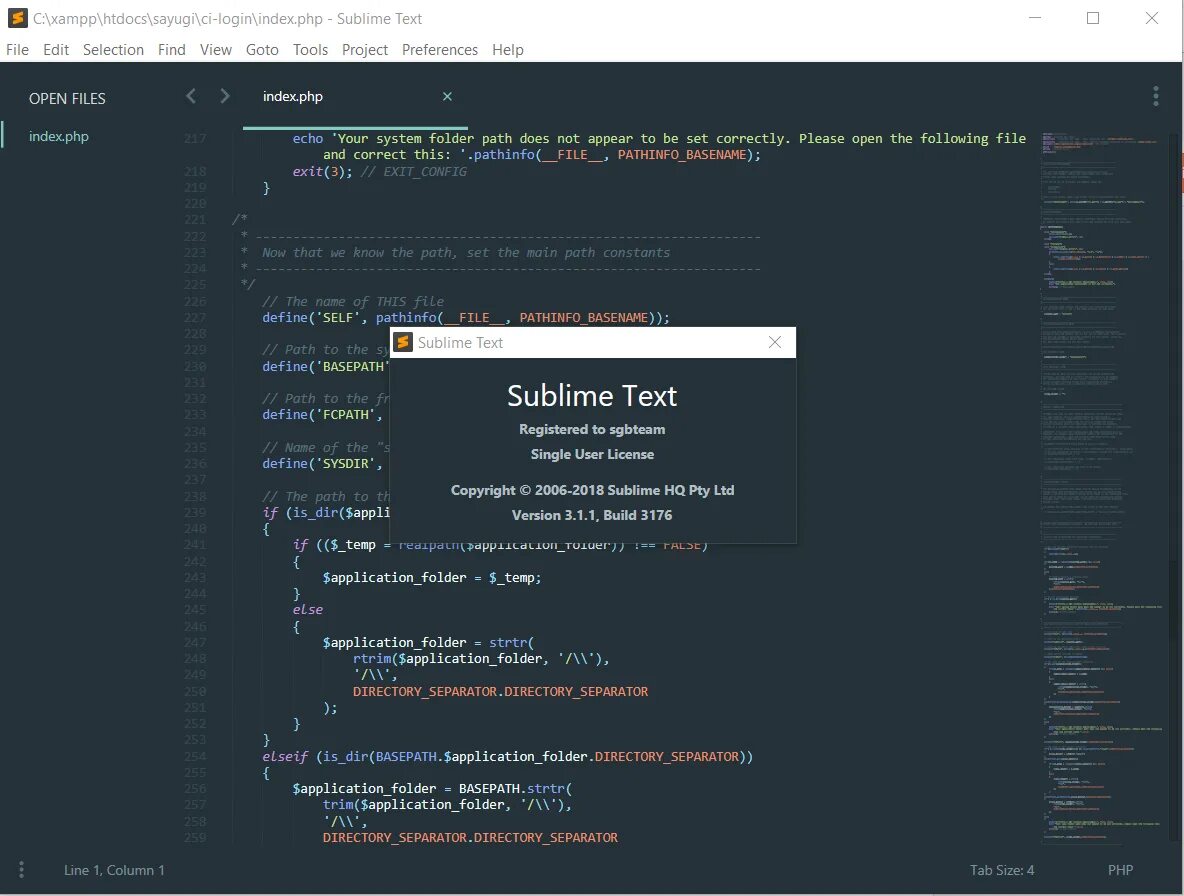Click line number 254 in the gutter
This screenshot has height=896, width=1184.
pyautogui.click(x=195, y=756)
